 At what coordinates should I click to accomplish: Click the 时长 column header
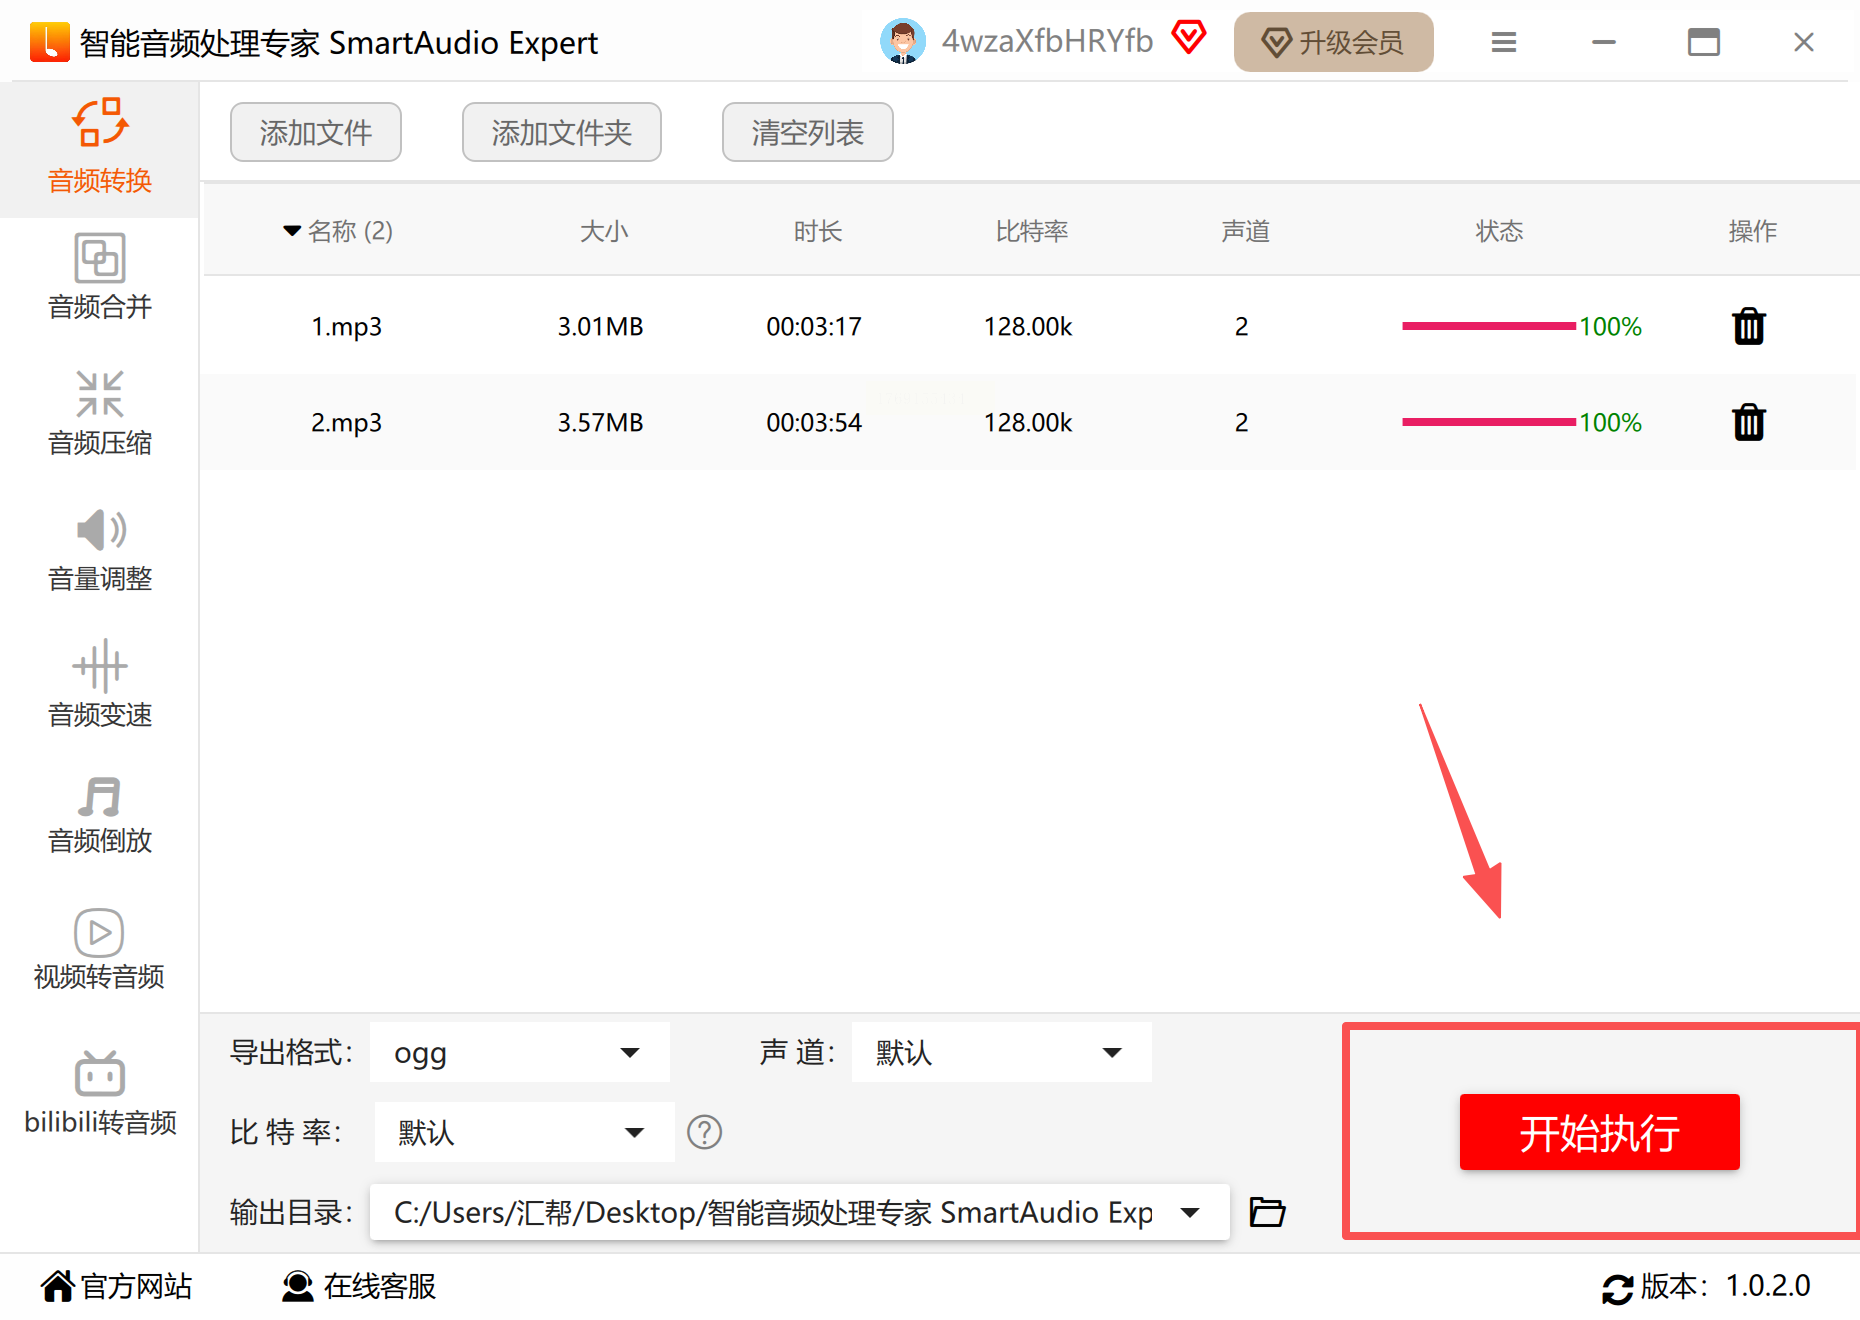(x=818, y=231)
